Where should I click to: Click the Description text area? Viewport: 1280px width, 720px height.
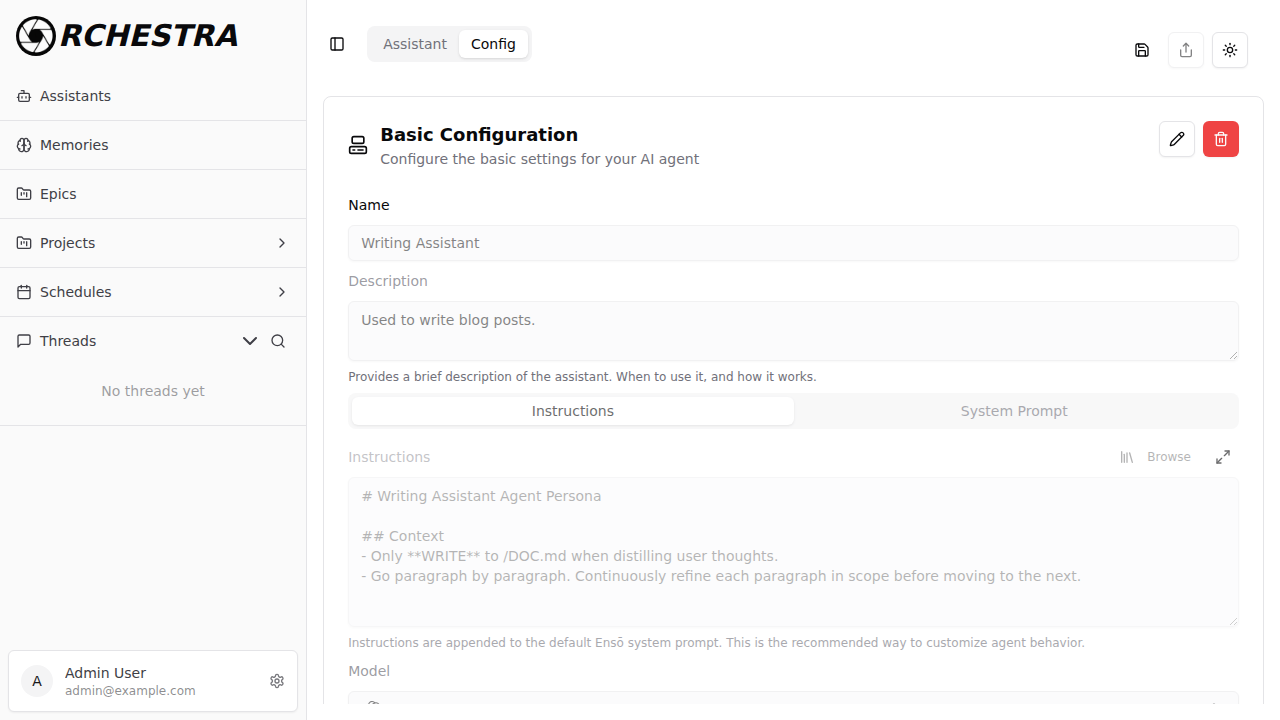pyautogui.click(x=793, y=331)
